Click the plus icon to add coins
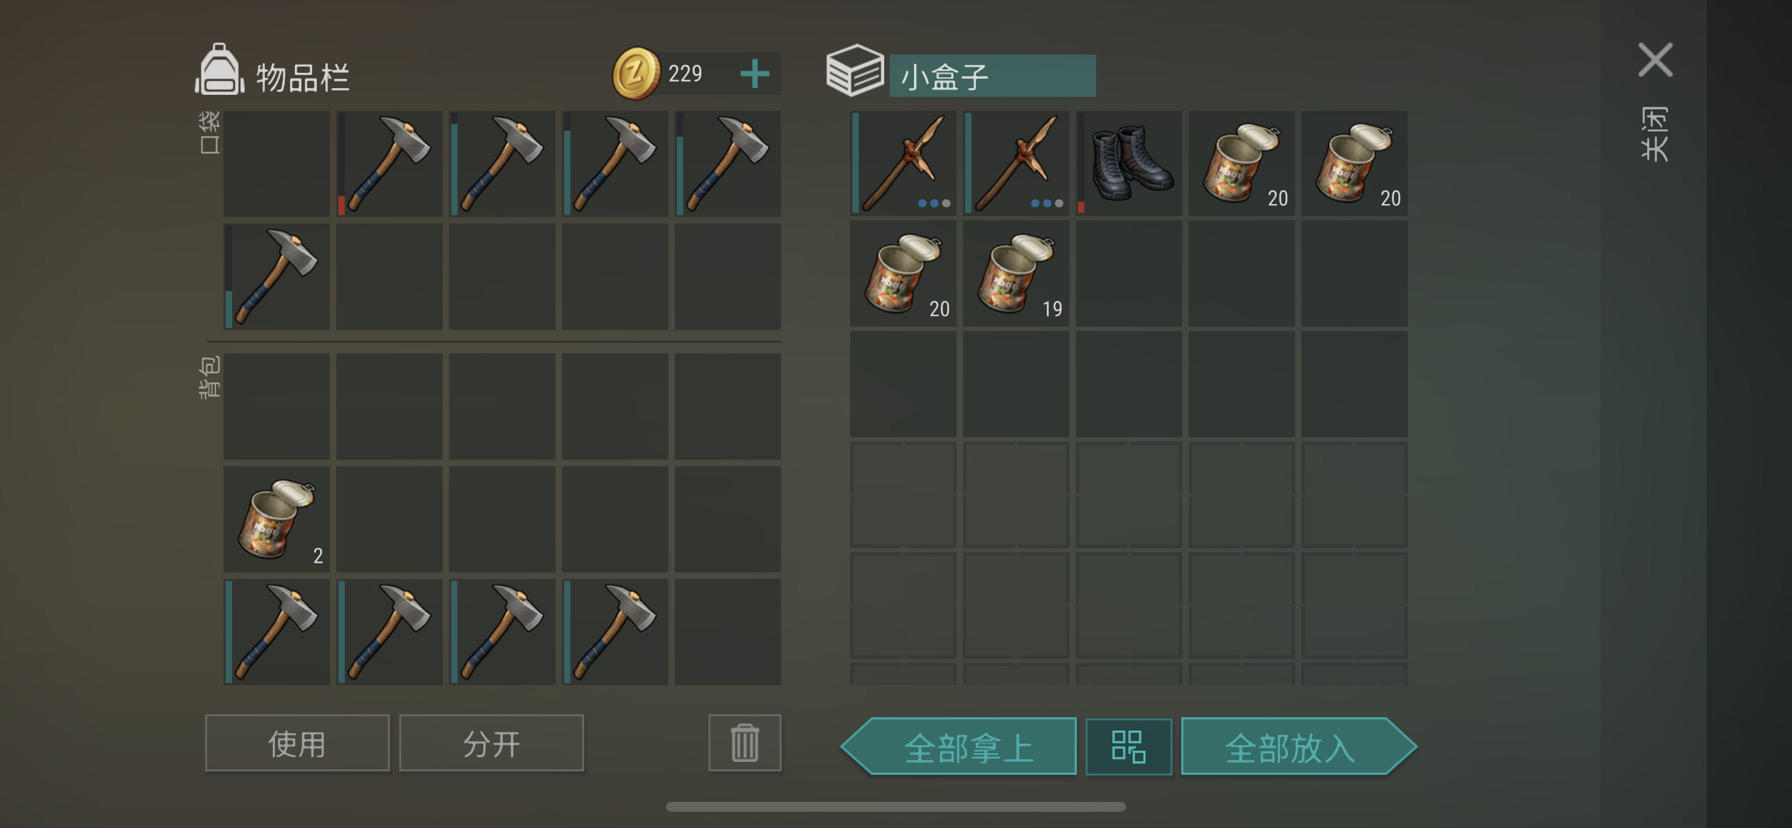Screen dimensions: 1792x828 point(755,74)
